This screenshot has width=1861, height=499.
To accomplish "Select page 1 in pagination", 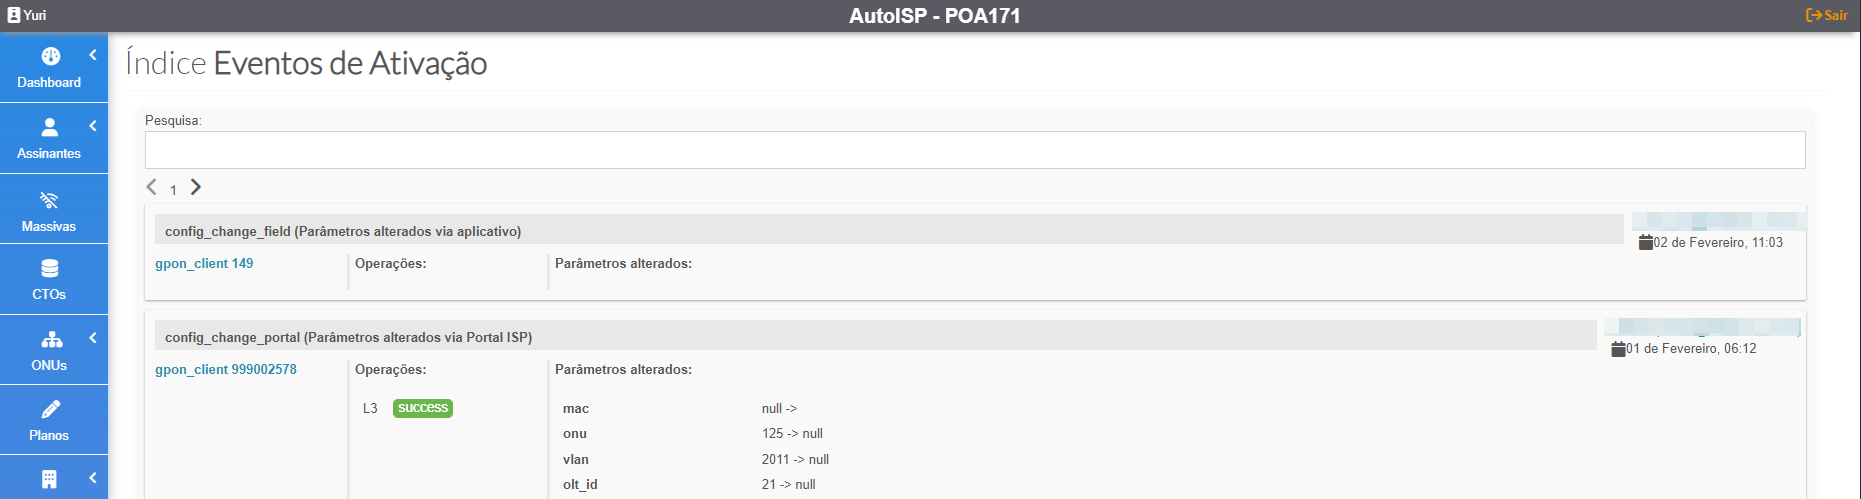I will coord(173,190).
